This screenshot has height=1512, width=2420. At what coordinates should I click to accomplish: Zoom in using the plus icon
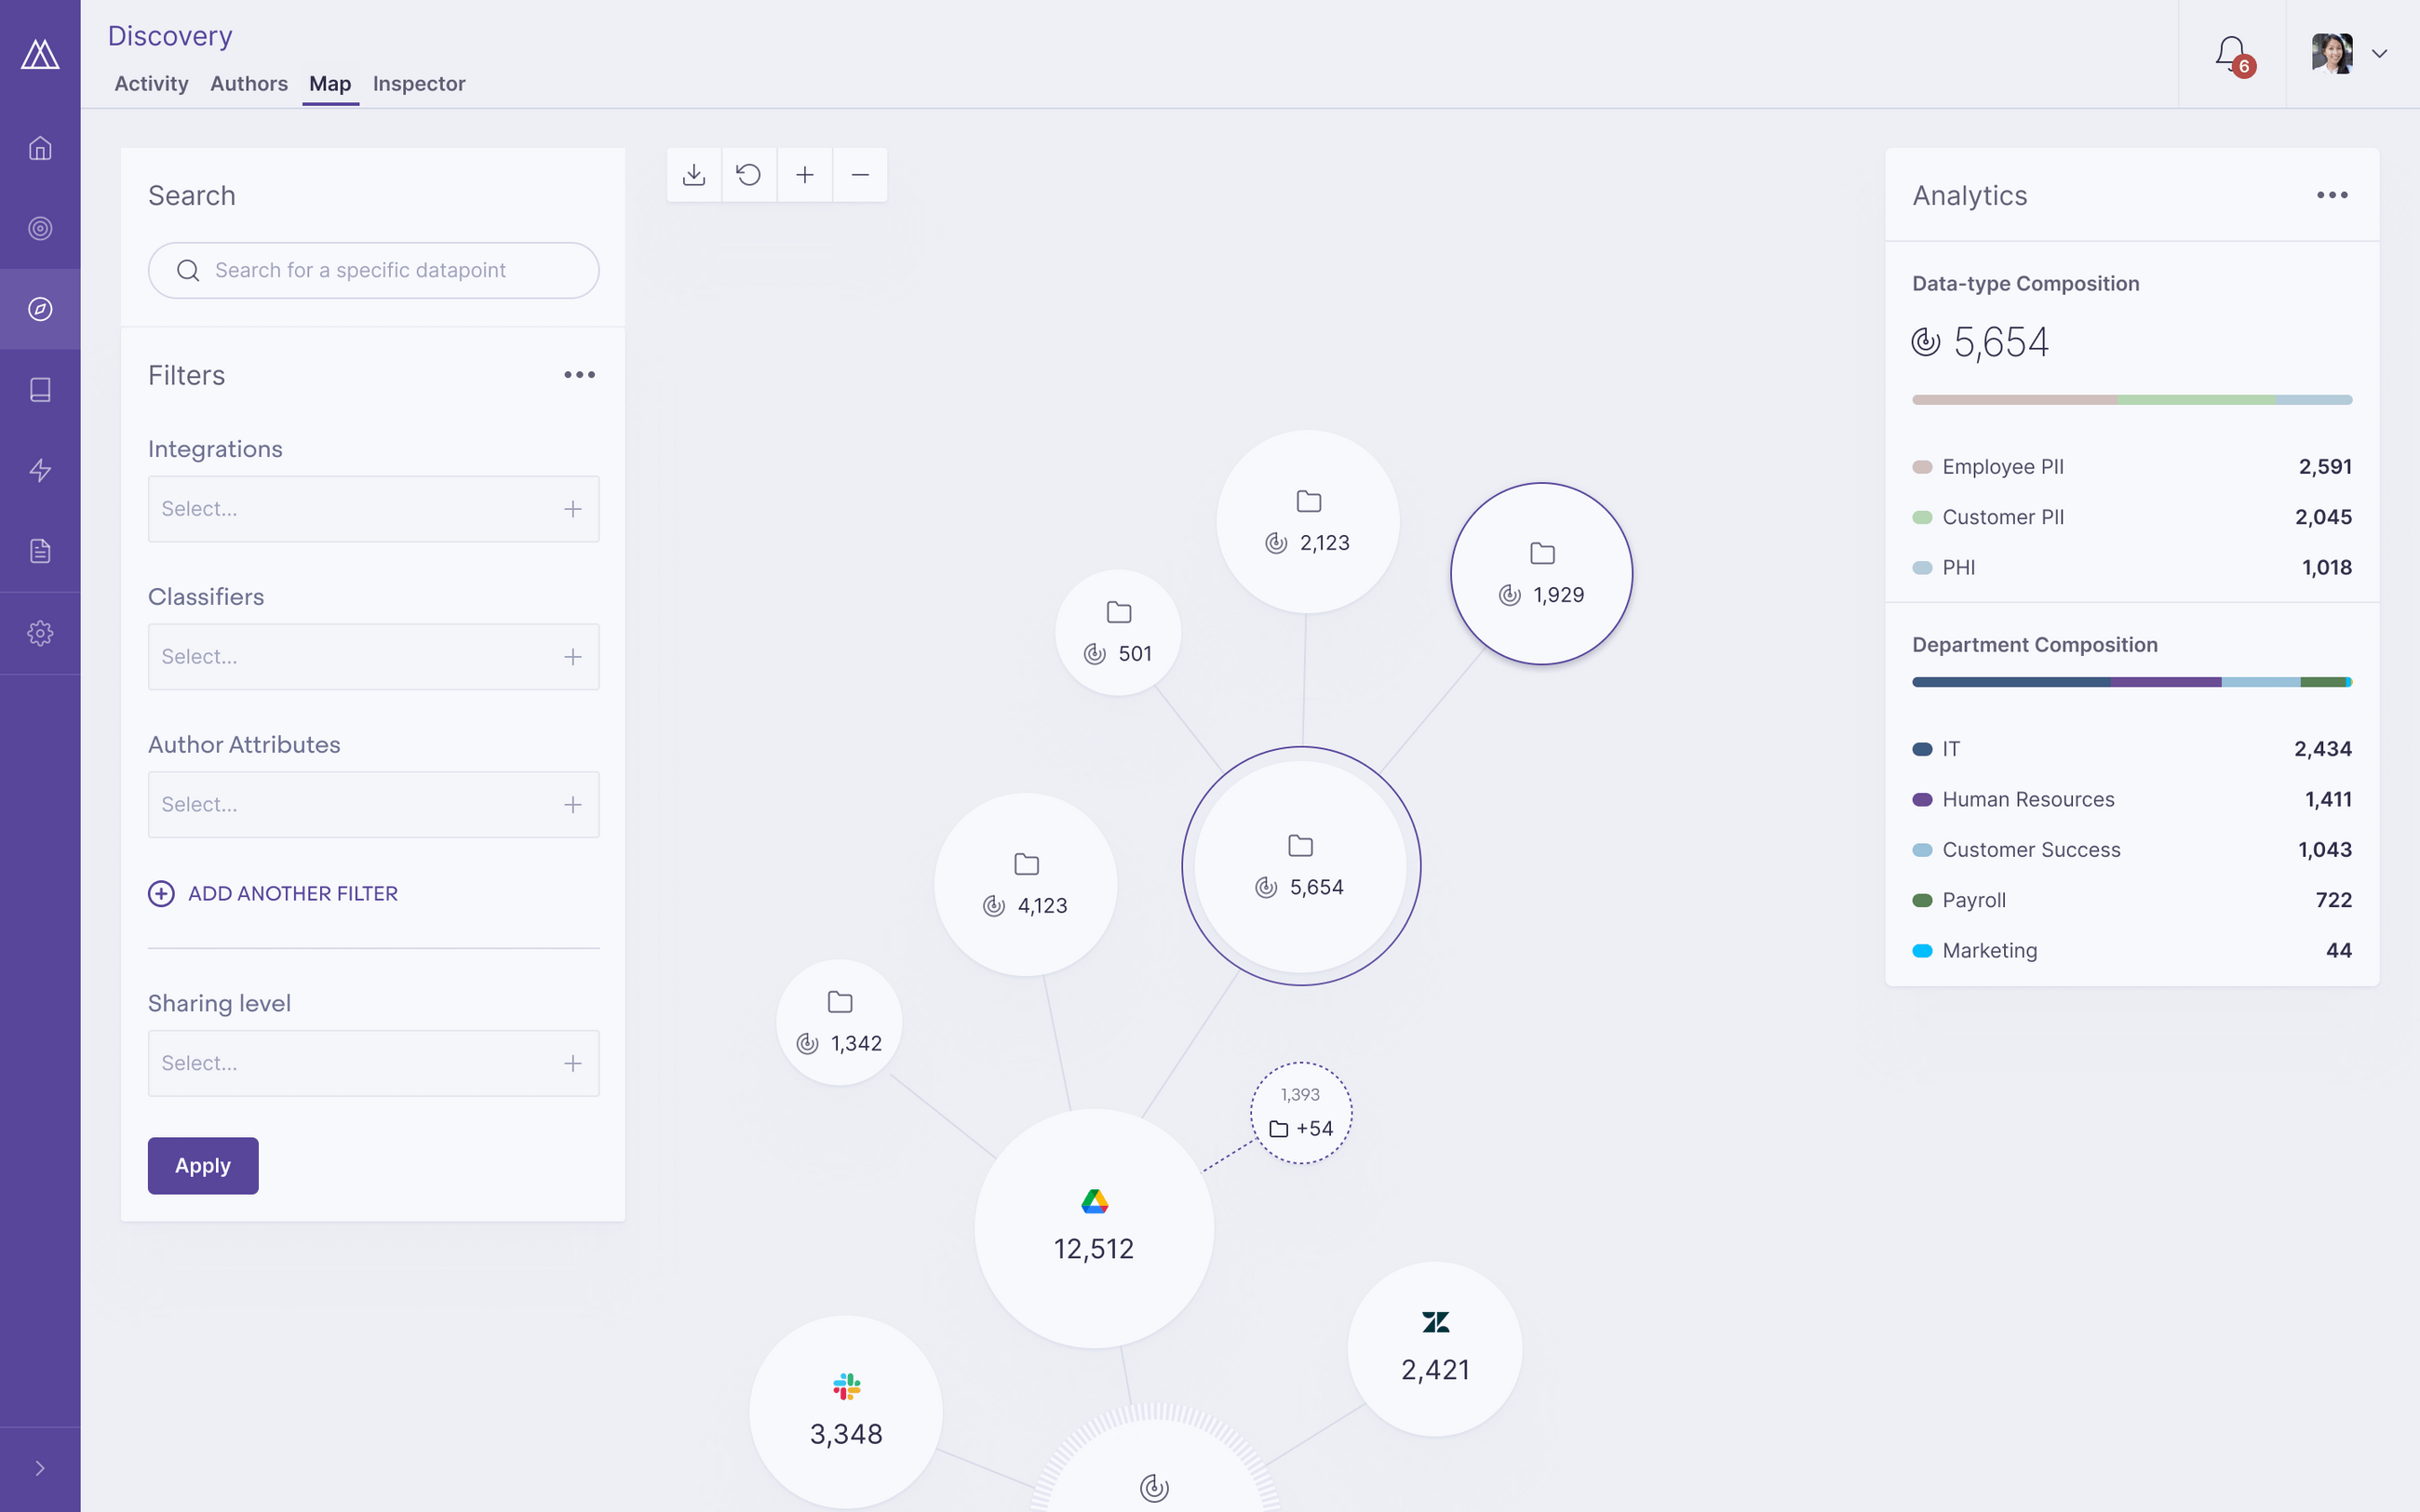[x=804, y=174]
